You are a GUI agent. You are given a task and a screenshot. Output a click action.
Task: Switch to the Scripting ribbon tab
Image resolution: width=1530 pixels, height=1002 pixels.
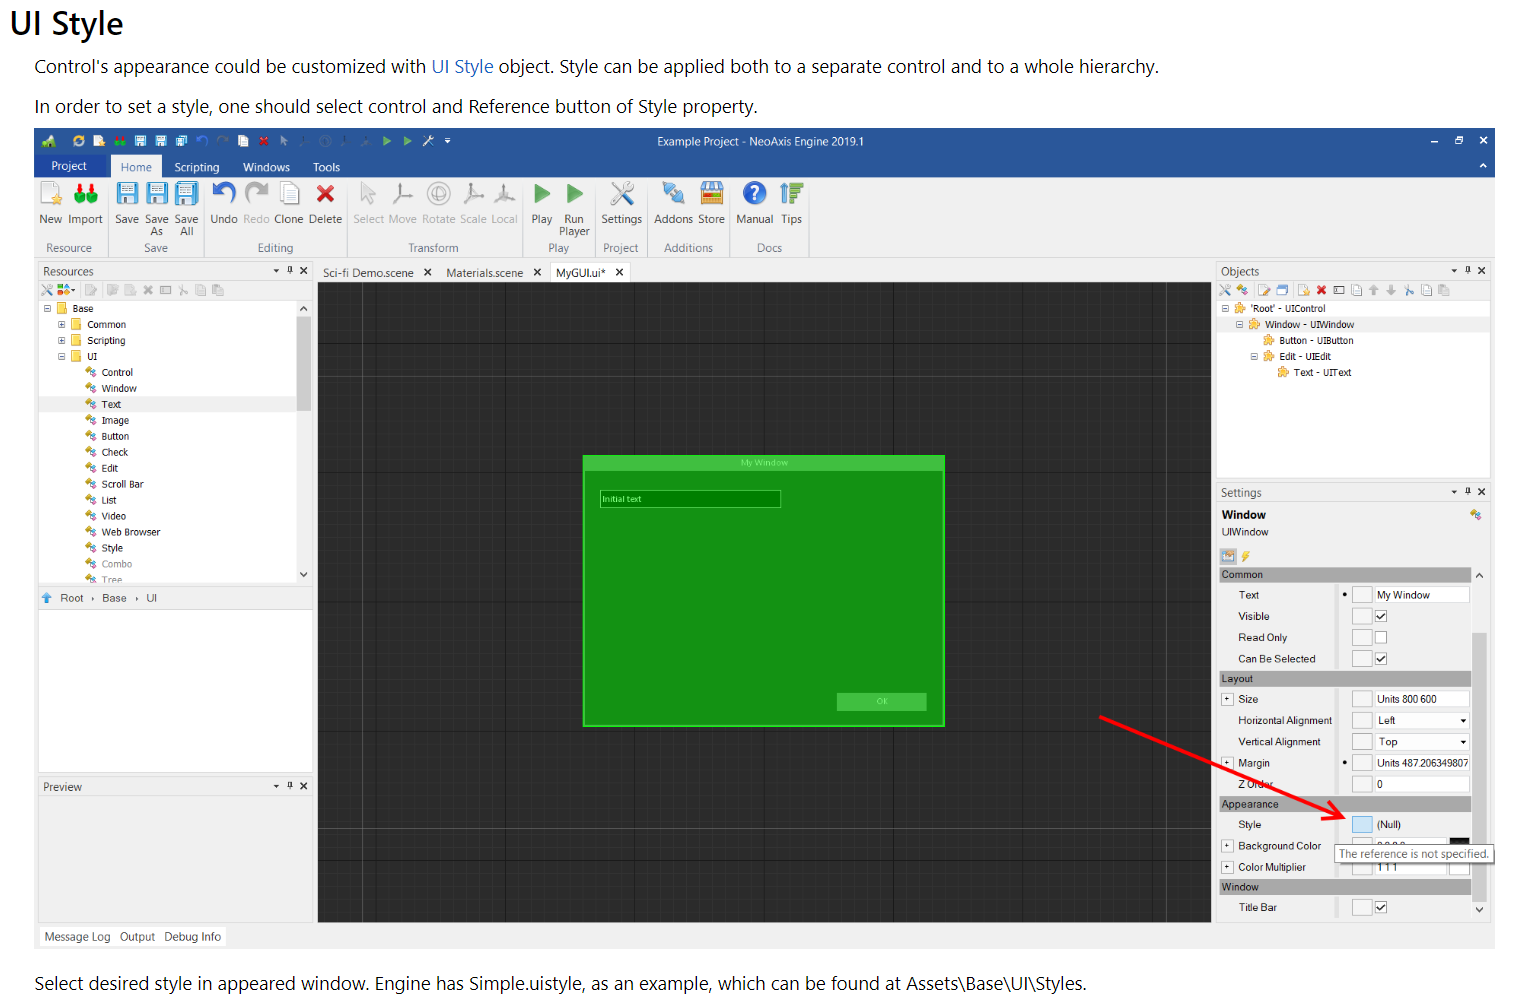[x=196, y=167]
